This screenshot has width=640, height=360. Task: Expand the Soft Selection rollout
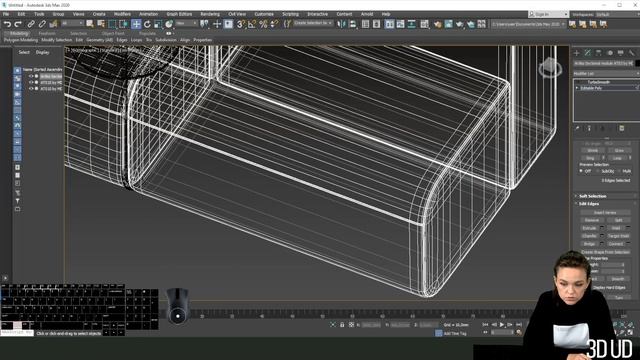(x=592, y=196)
